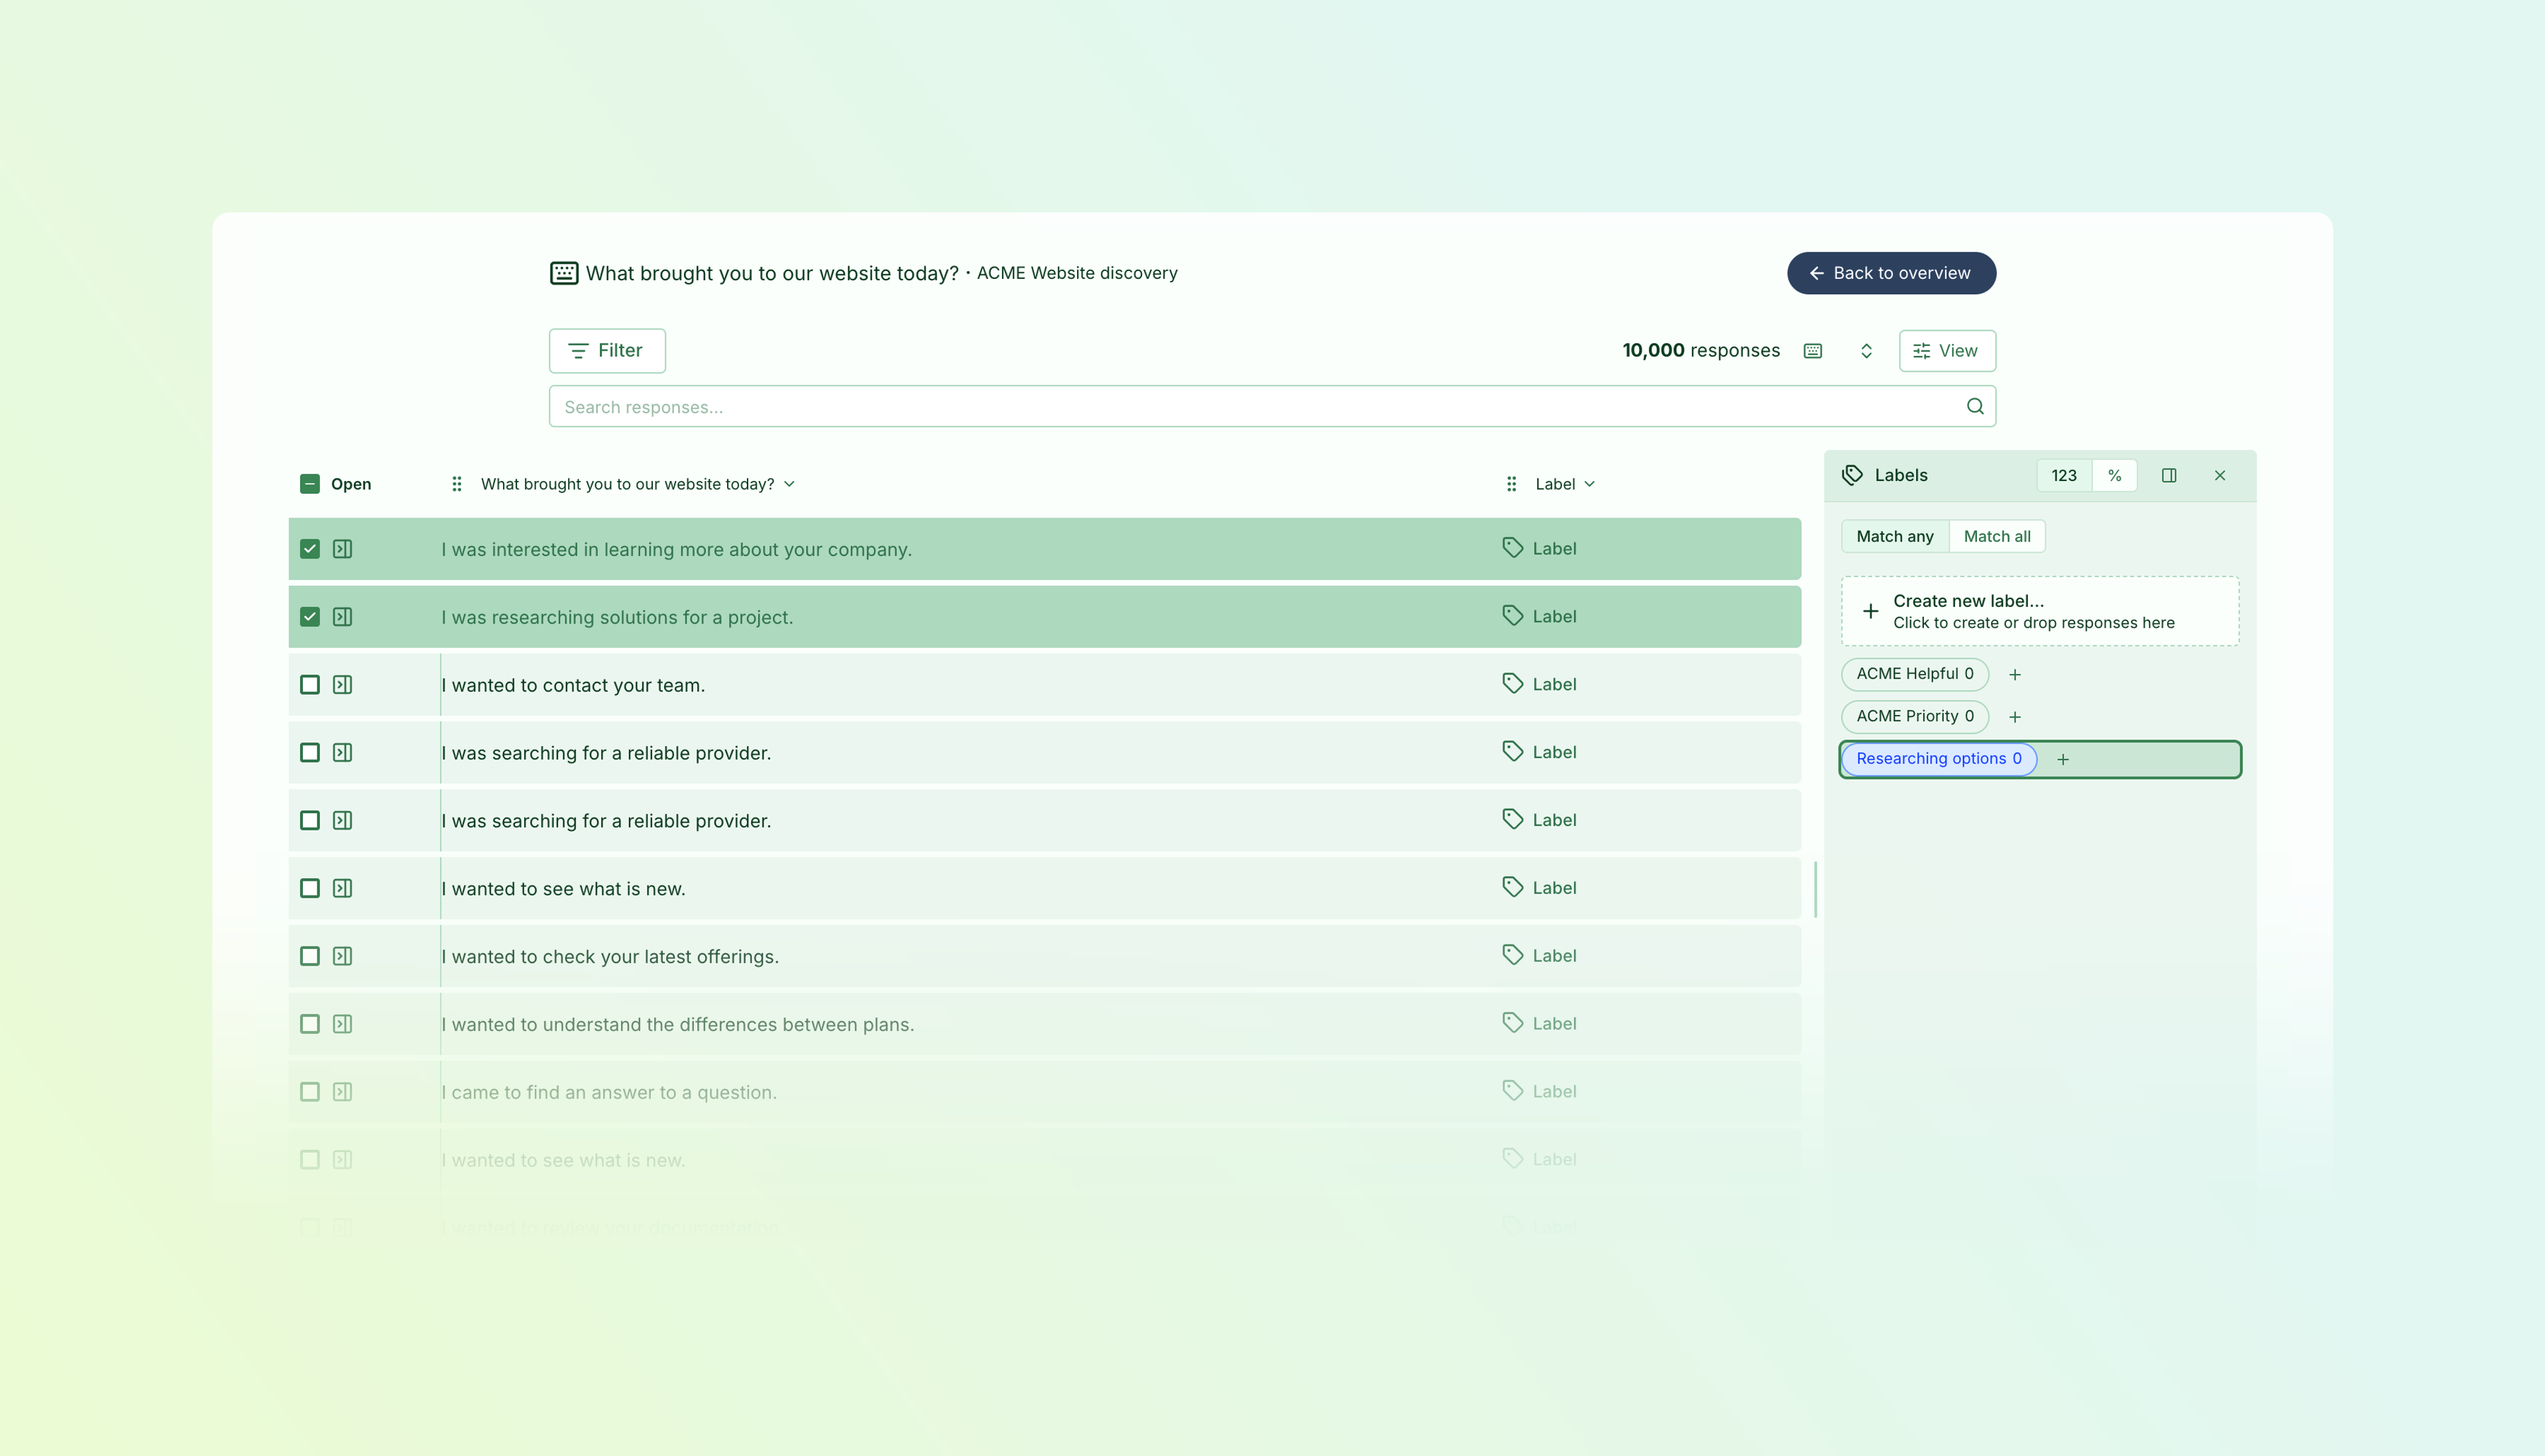Image resolution: width=2545 pixels, height=1456 pixels.
Task: Open side panel for 'contact your team' row
Action: click(x=342, y=685)
